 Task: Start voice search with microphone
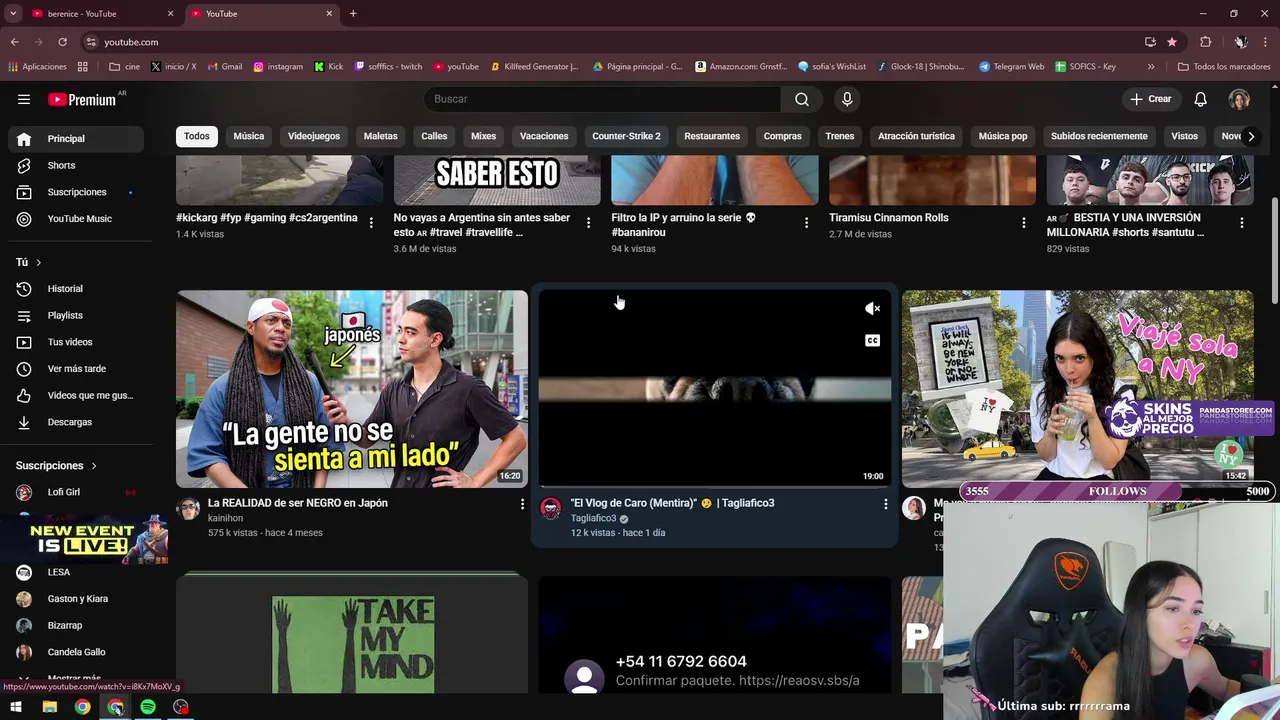pos(847,99)
